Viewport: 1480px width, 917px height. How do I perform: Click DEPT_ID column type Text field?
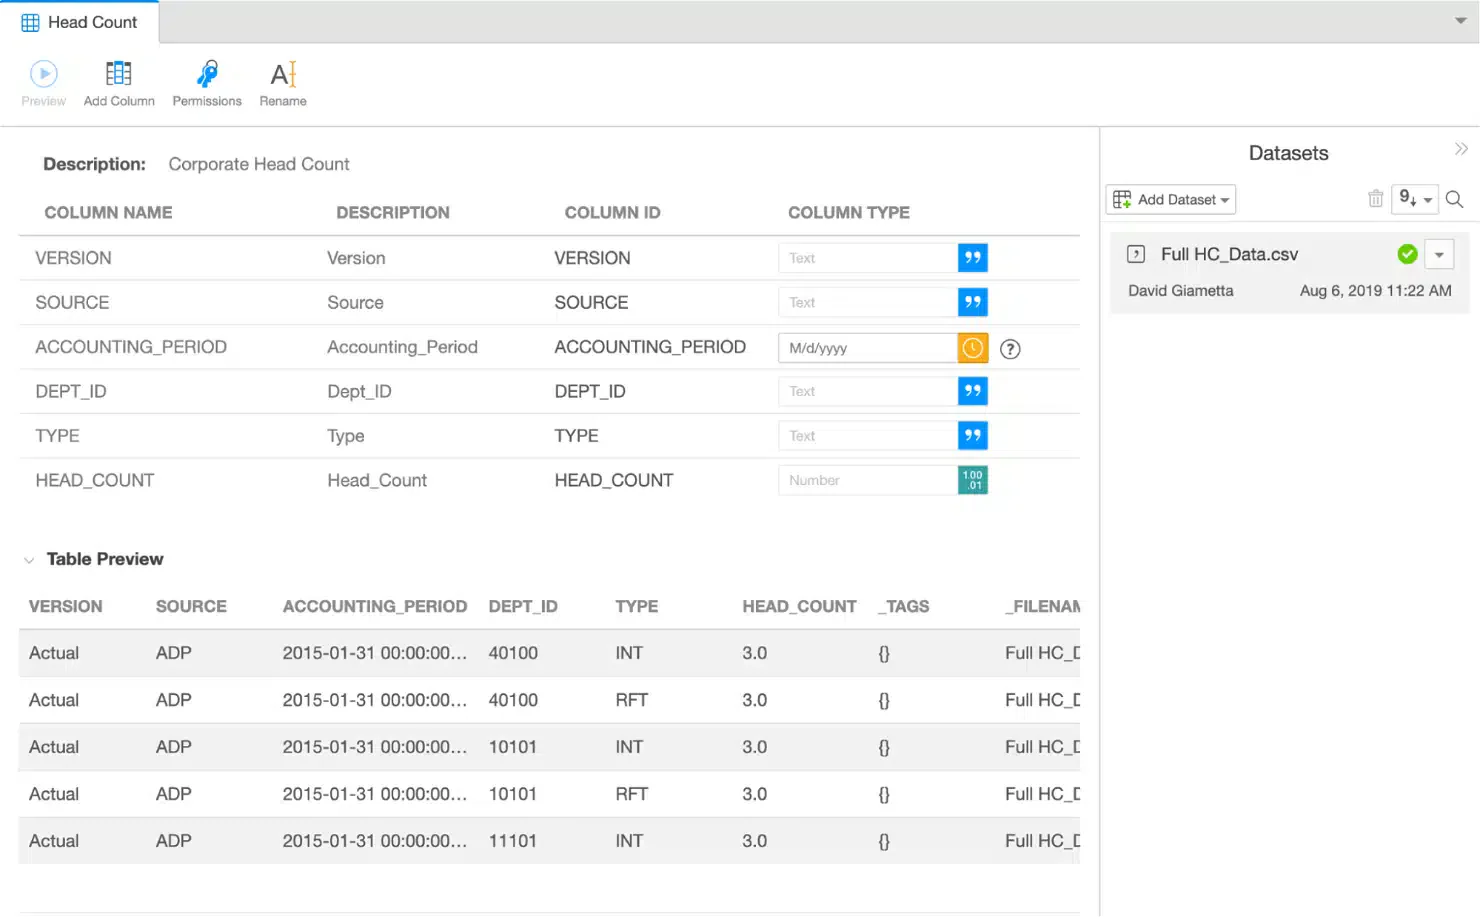pos(868,391)
